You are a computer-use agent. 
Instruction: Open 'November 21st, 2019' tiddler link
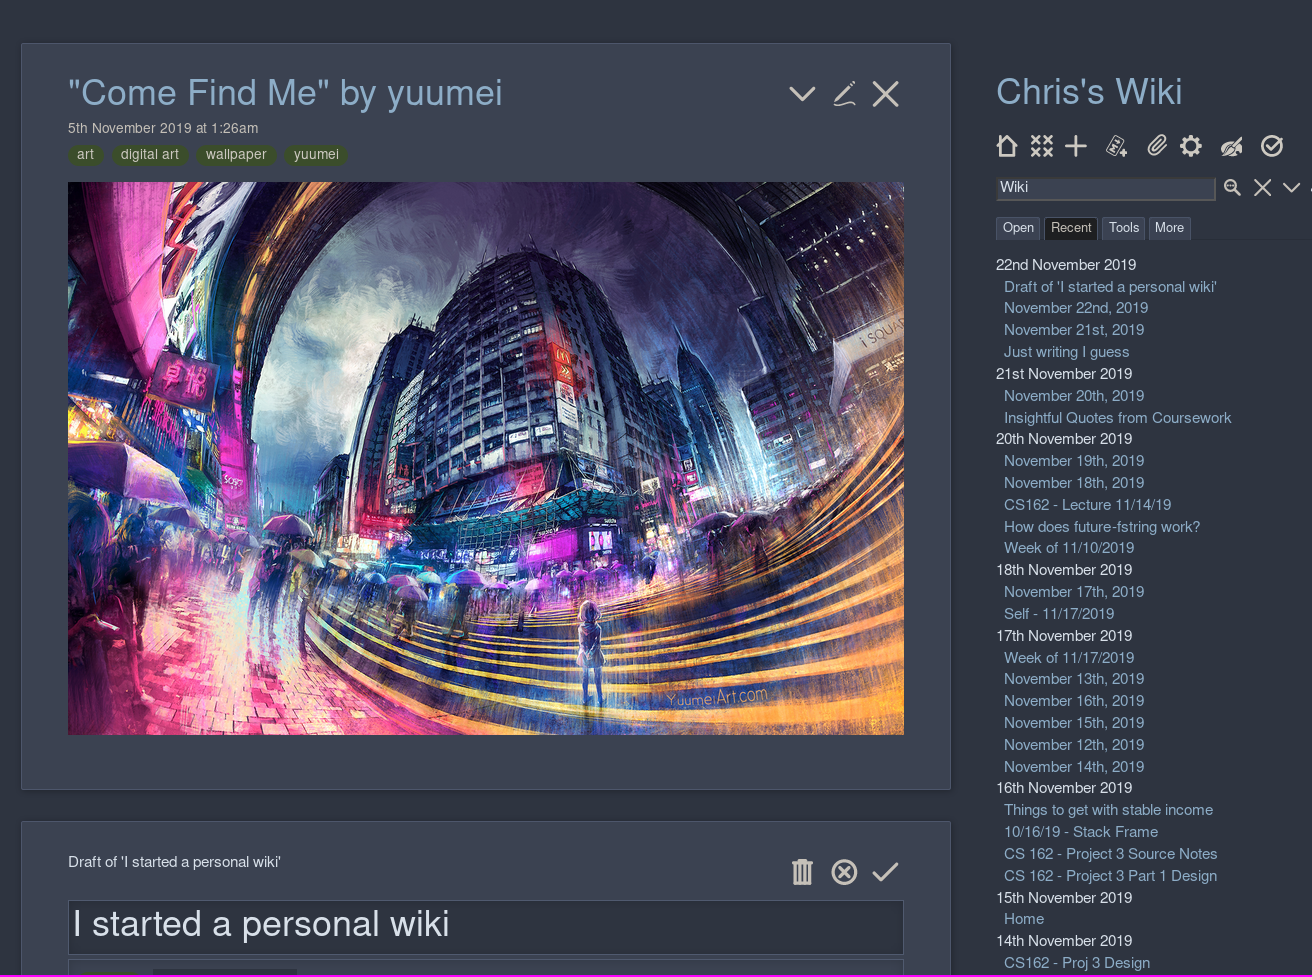coord(1074,330)
